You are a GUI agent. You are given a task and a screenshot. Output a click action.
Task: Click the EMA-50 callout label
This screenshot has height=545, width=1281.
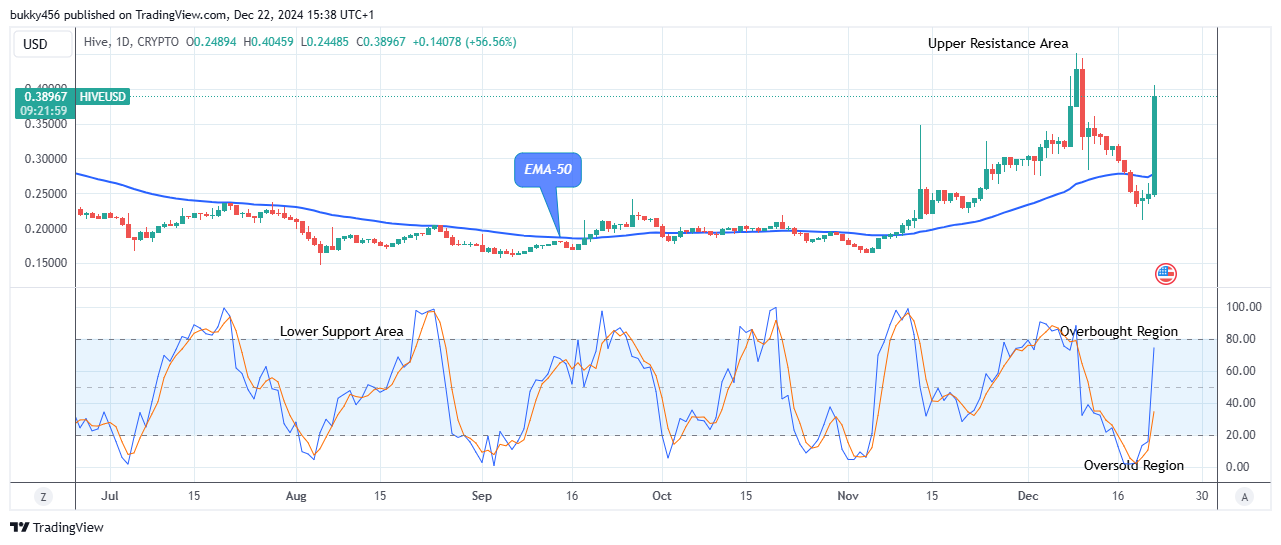(548, 170)
